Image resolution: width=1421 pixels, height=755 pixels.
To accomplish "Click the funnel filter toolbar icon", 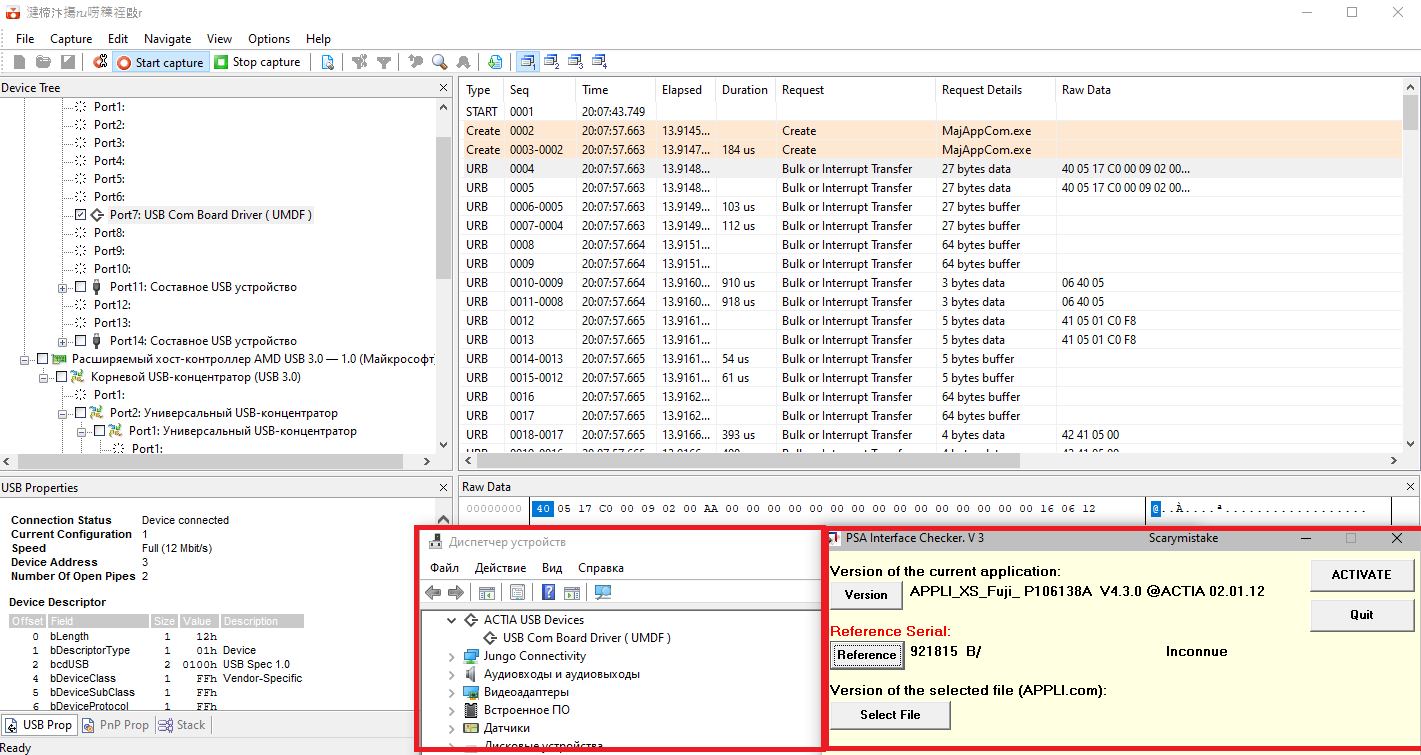I will pos(384,62).
